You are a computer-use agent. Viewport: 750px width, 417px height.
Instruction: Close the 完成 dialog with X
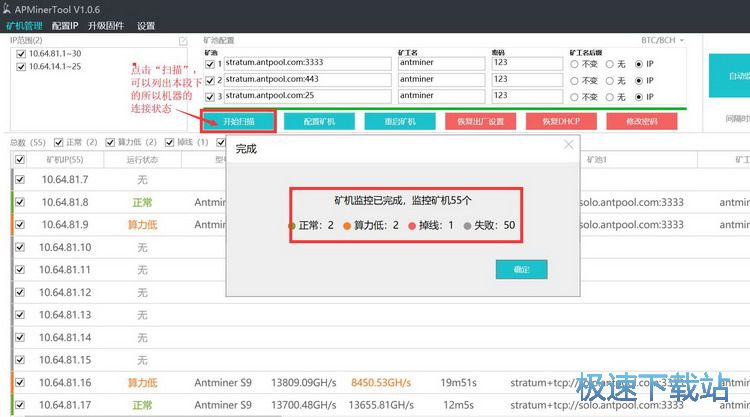coord(568,144)
